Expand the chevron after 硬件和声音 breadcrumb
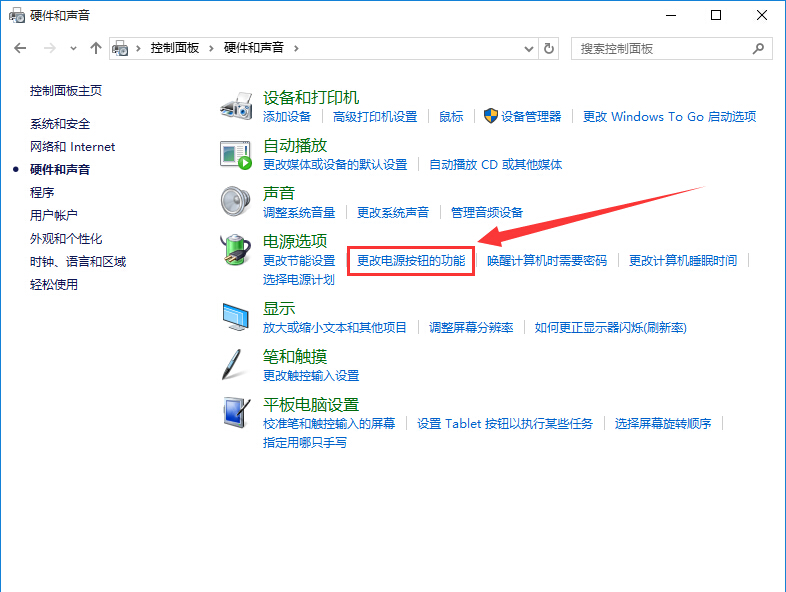786x592 pixels. tap(297, 48)
